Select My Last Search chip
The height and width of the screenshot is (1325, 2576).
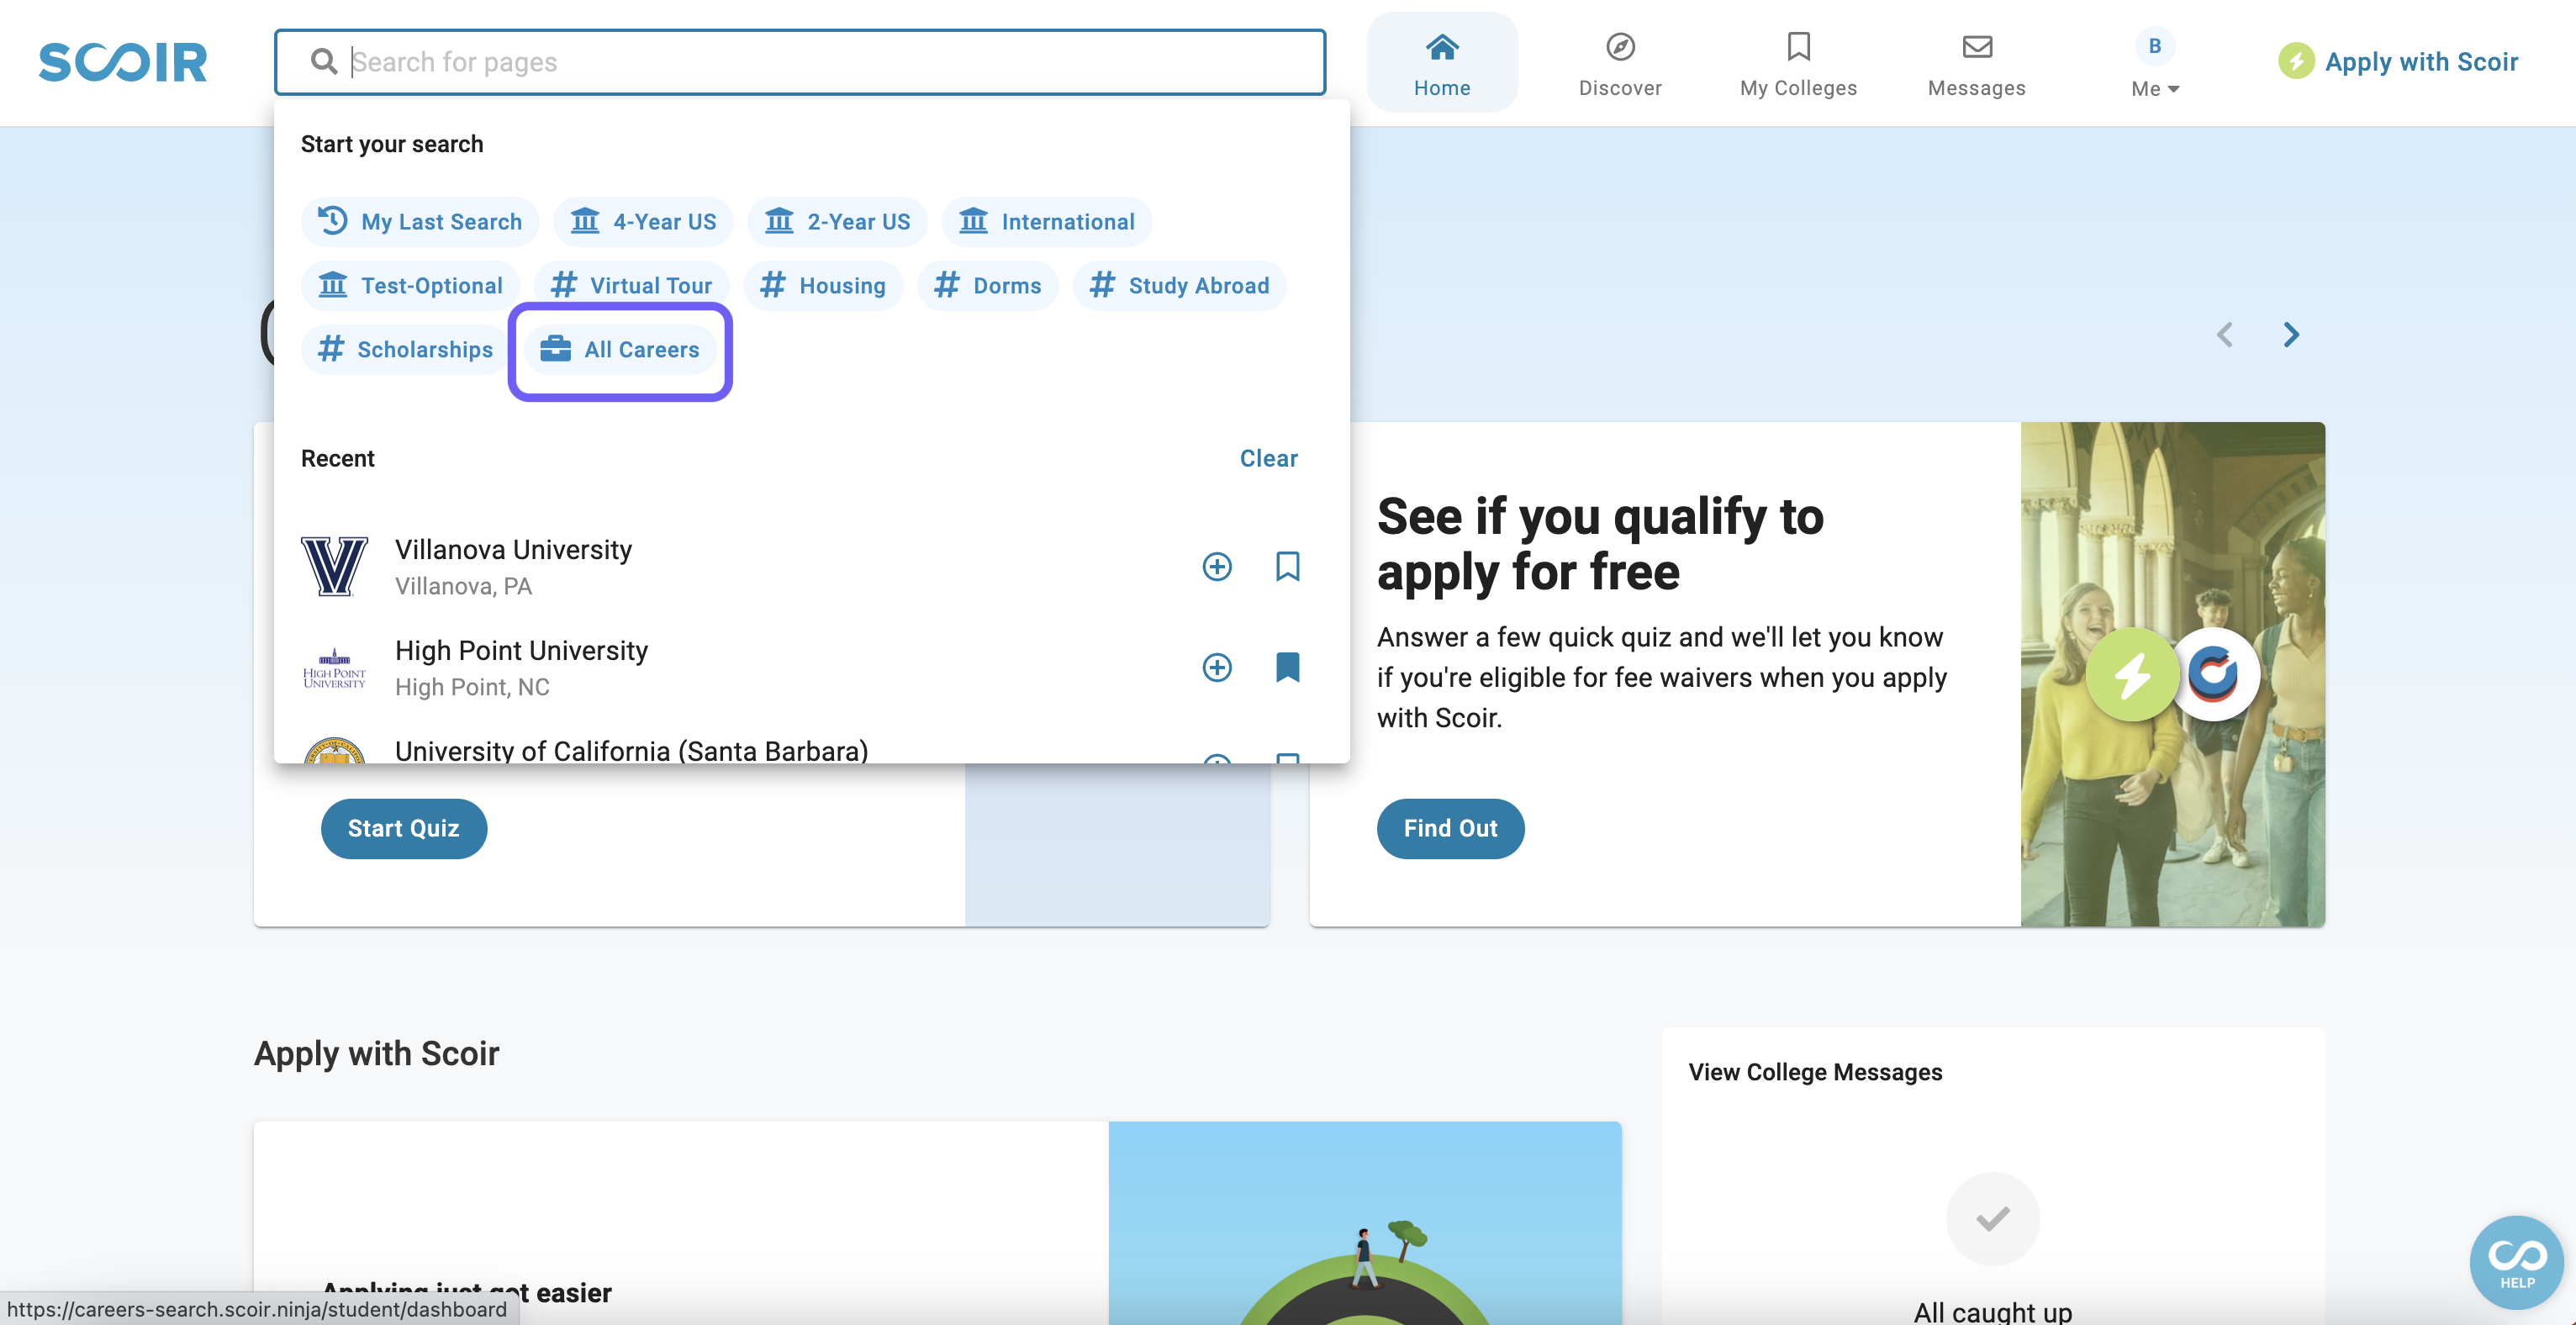(420, 222)
